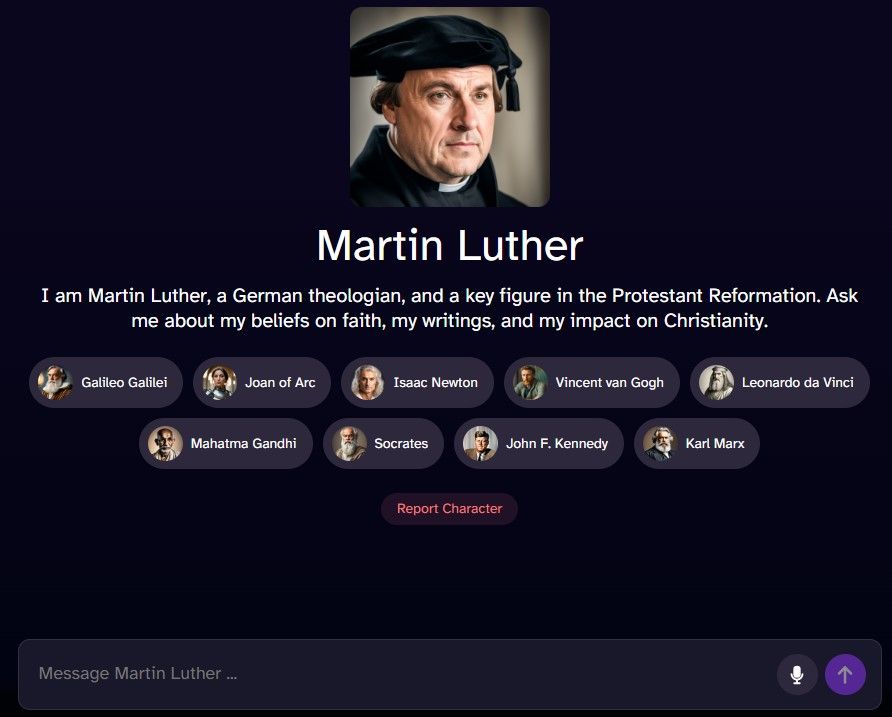Click the purple send arrow icon
The height and width of the screenshot is (717, 892).
[845, 674]
